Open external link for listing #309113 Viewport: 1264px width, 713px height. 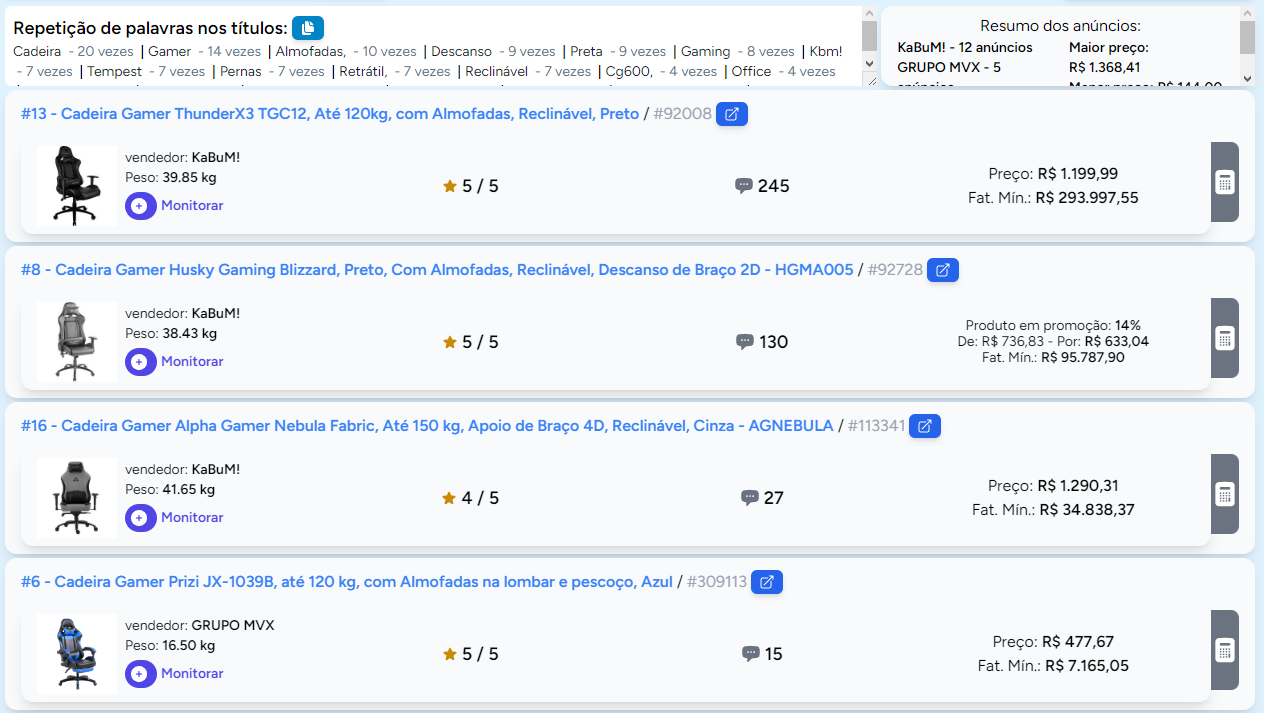767,582
